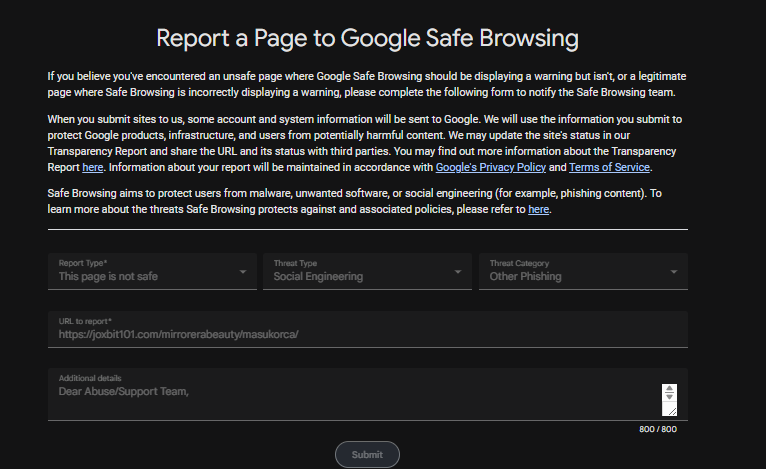Open the Report Type dropdown
The width and height of the screenshot is (766, 469).
tap(152, 271)
